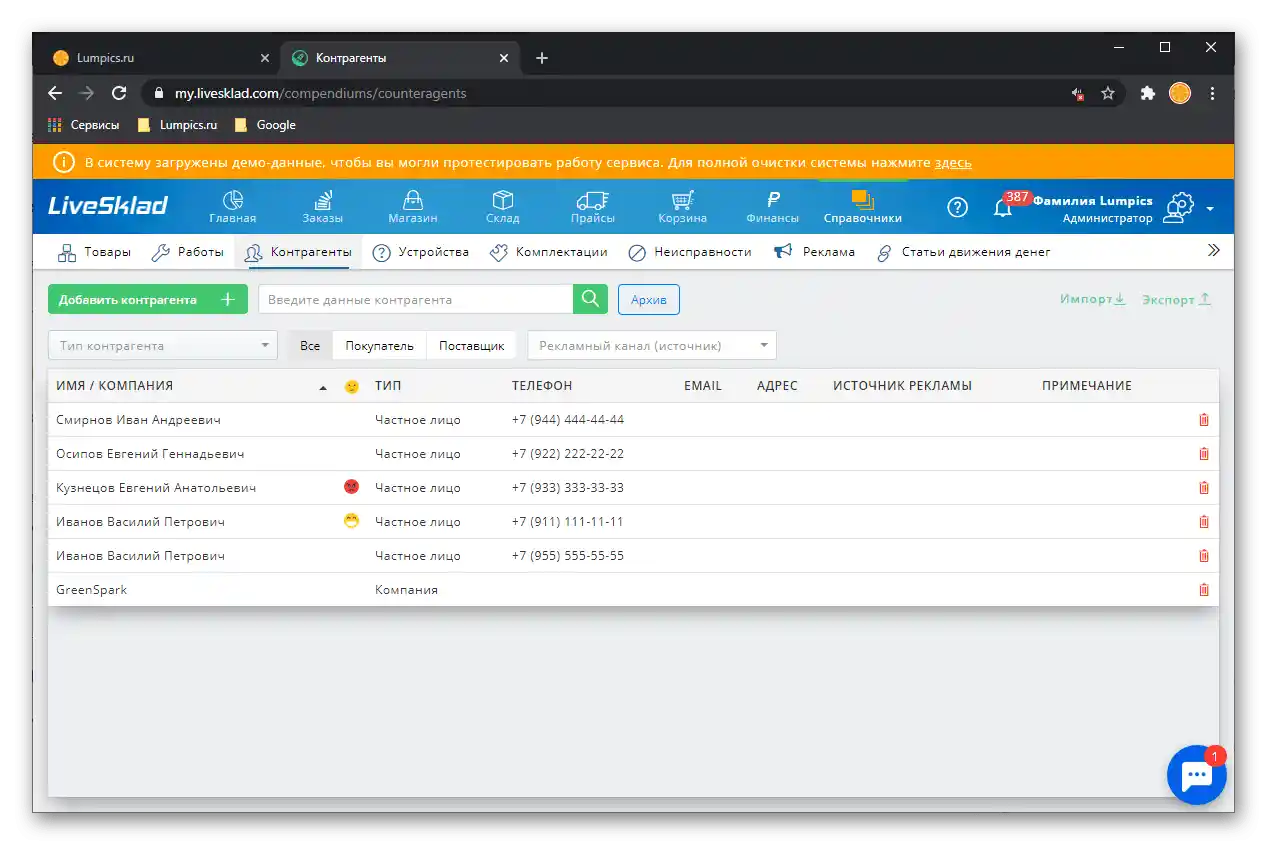The height and width of the screenshot is (845, 1267).
Task: Enable the Поставщик filter
Action: click(x=473, y=345)
